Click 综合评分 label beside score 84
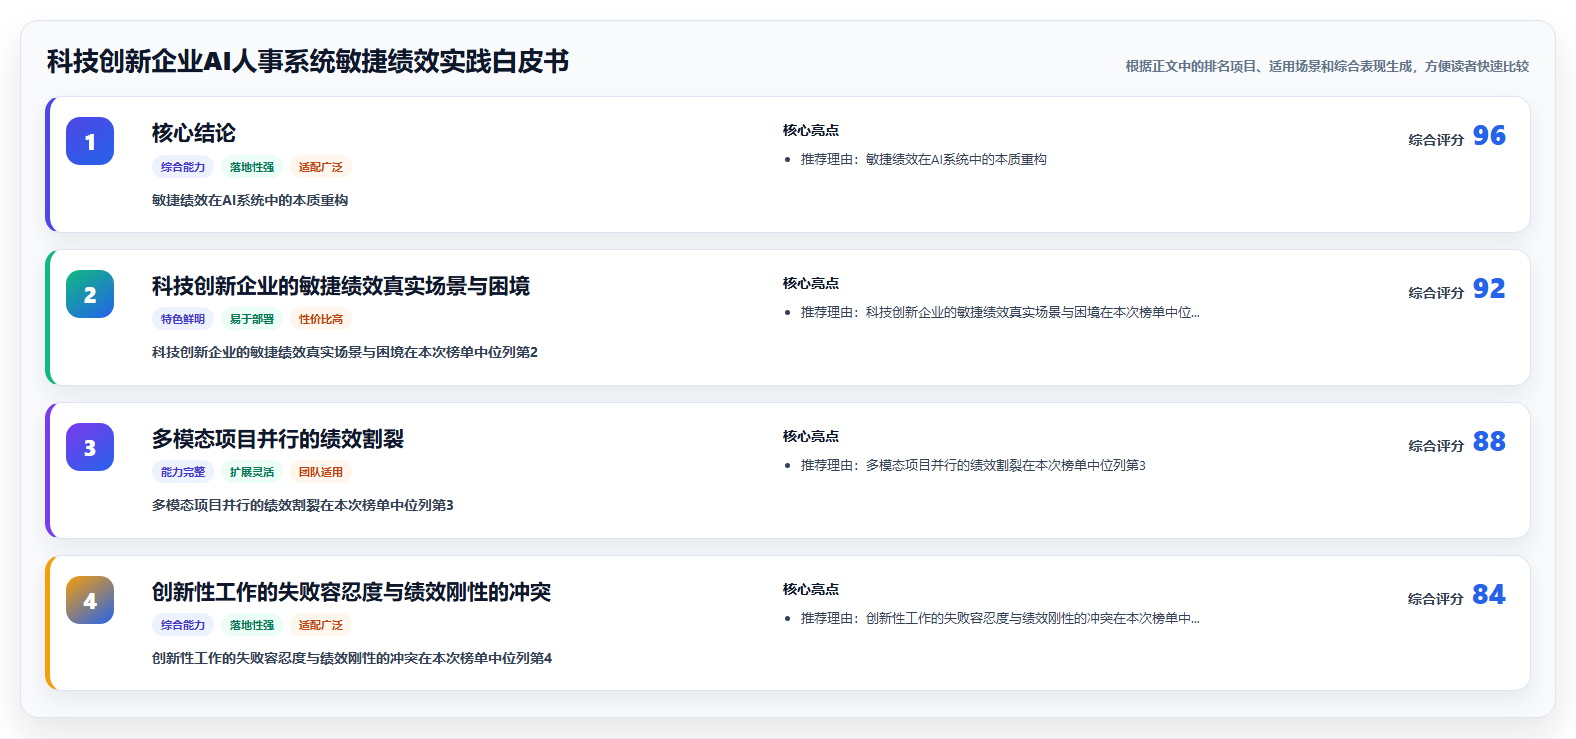 tap(1436, 599)
